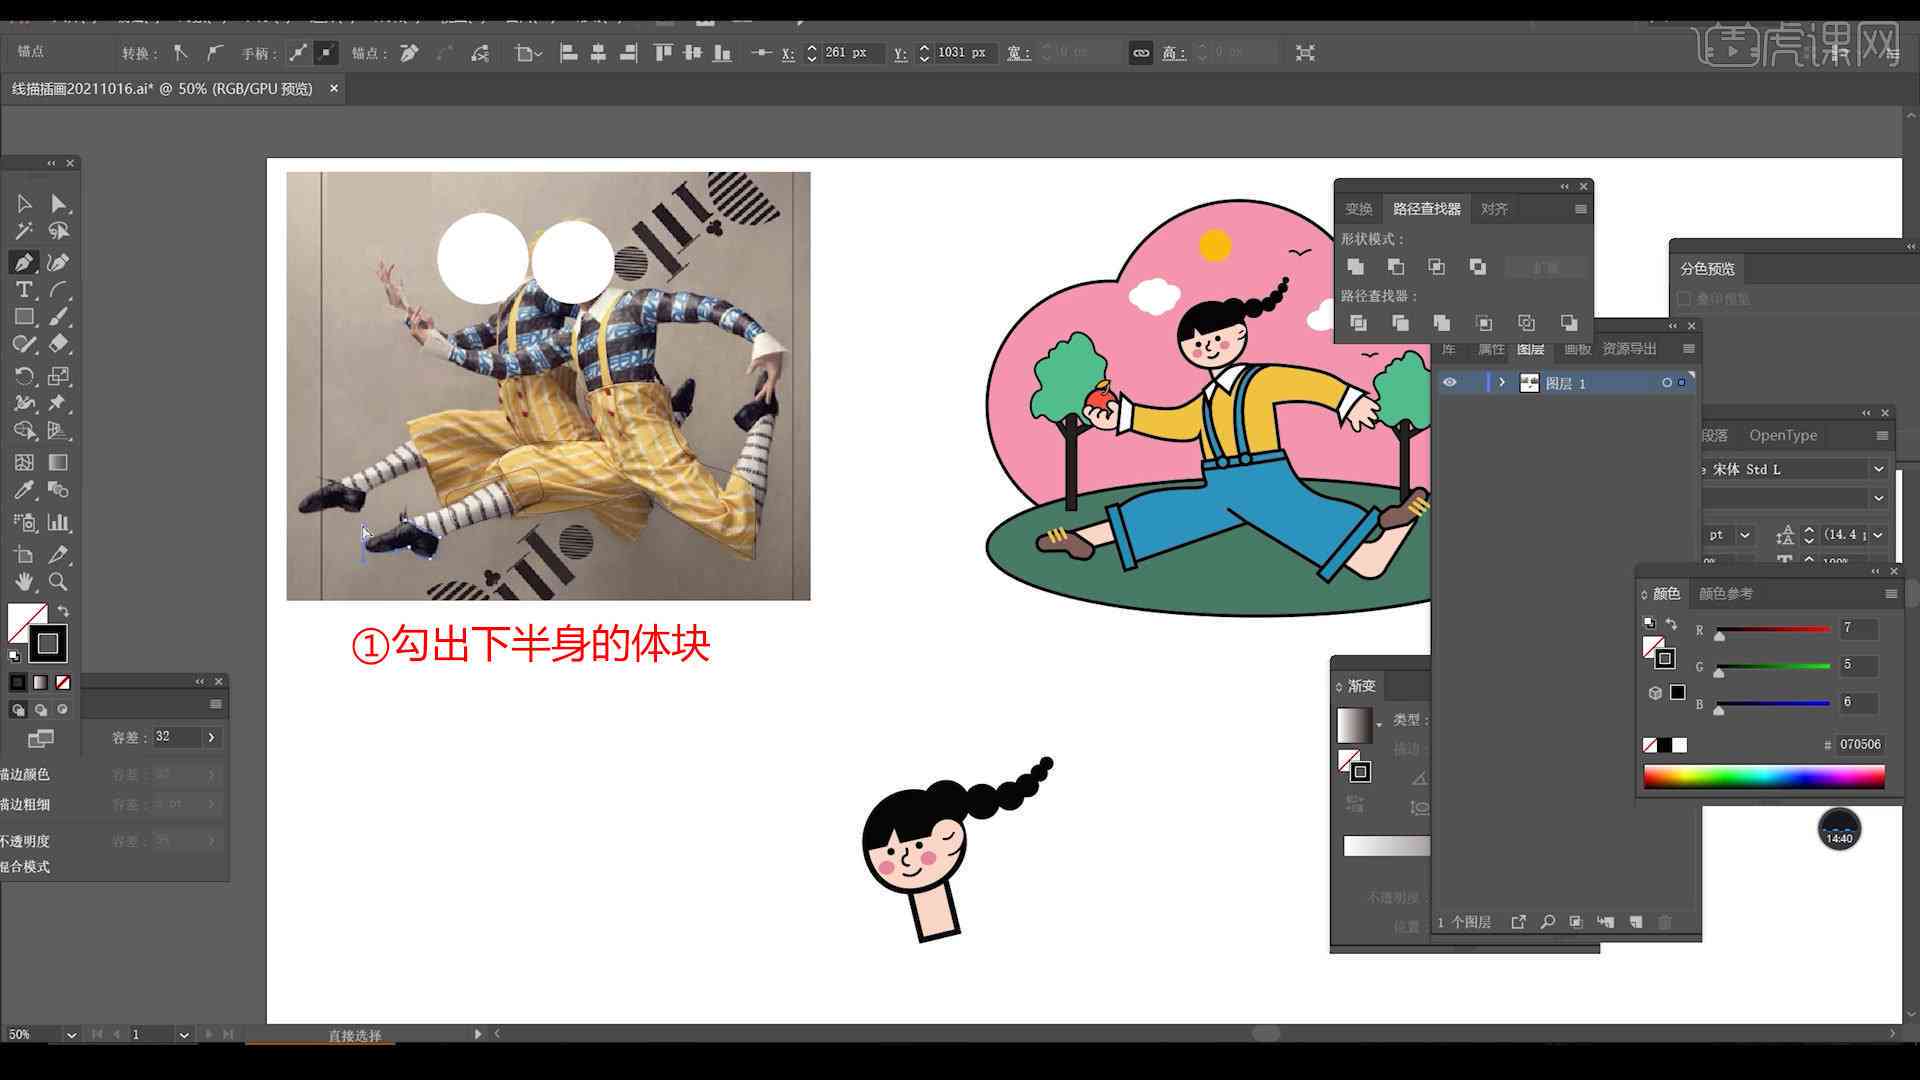Toggle show handles for selected anchors

click(x=298, y=53)
